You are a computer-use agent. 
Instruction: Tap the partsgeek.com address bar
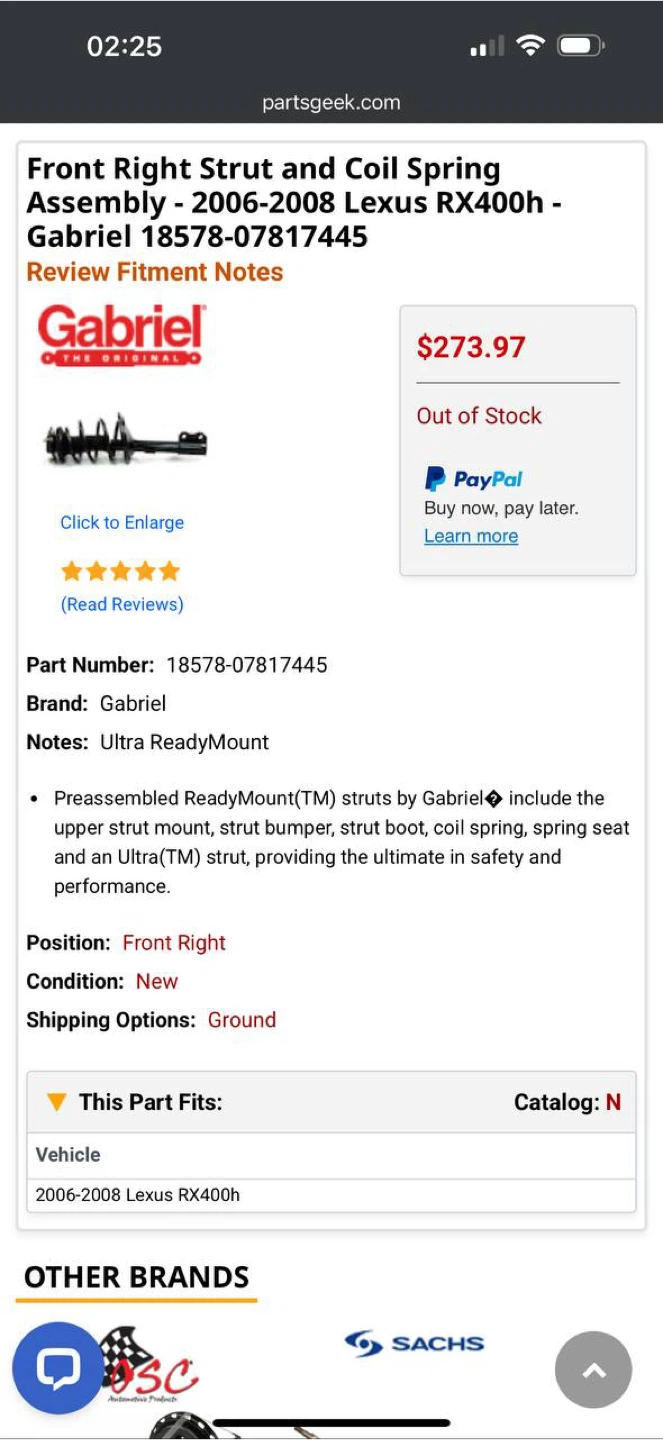point(331,102)
